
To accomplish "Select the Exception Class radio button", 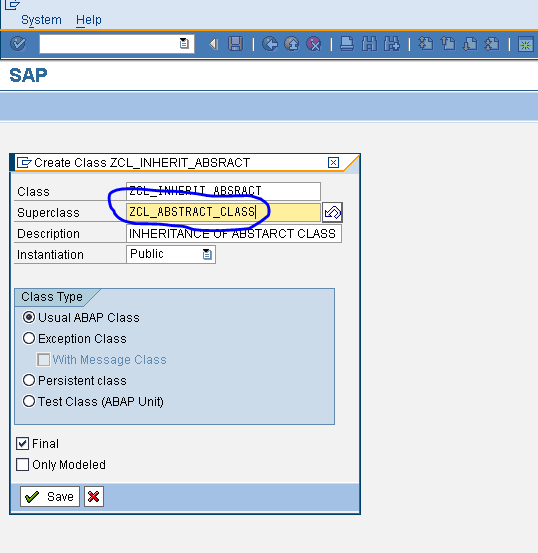I will tap(29, 338).
